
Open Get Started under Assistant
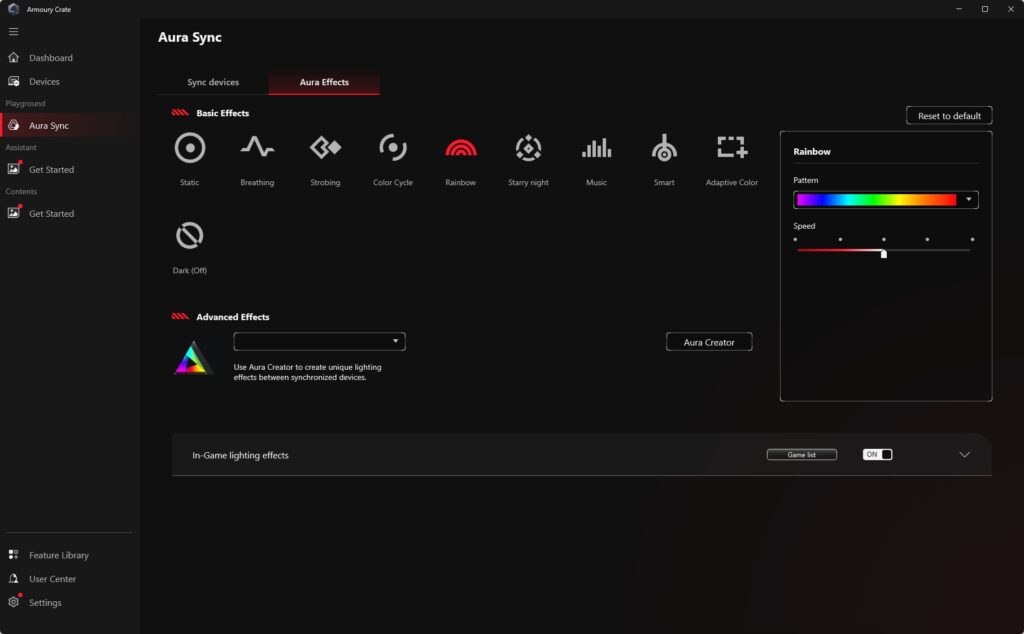coord(52,169)
